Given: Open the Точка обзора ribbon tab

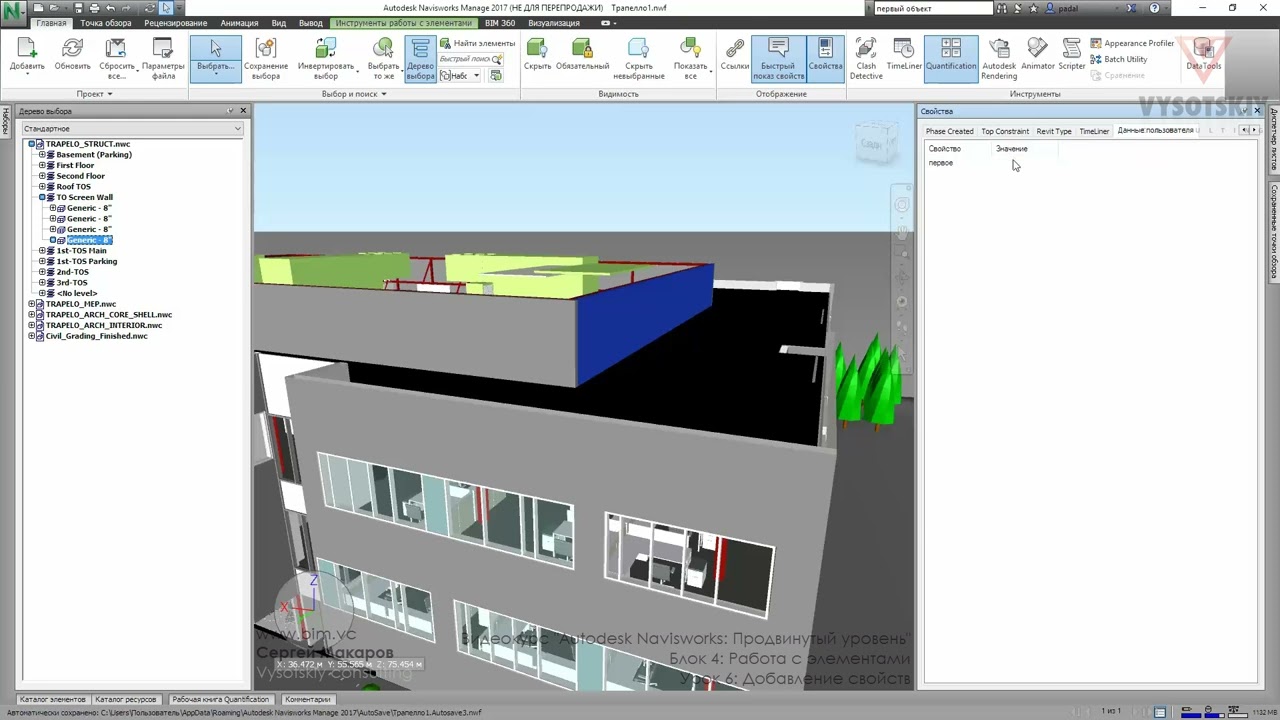Looking at the screenshot, I should tap(106, 23).
